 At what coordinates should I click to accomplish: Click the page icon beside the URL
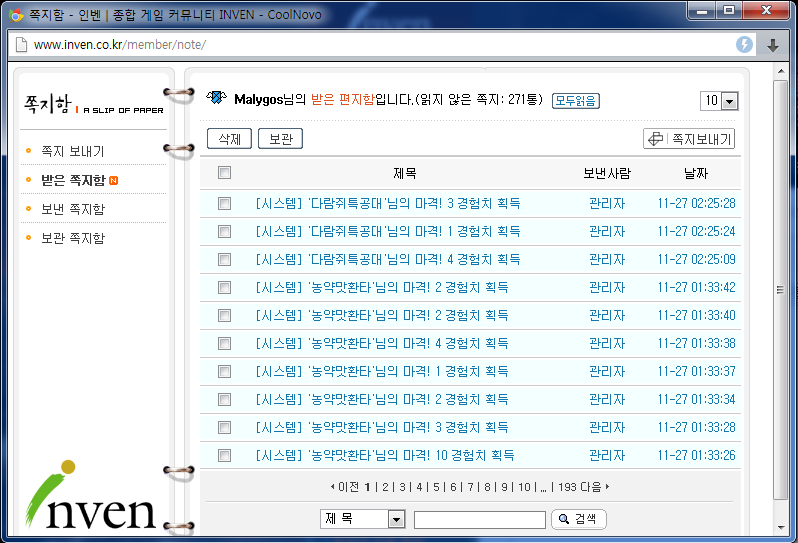pyautogui.click(x=21, y=45)
